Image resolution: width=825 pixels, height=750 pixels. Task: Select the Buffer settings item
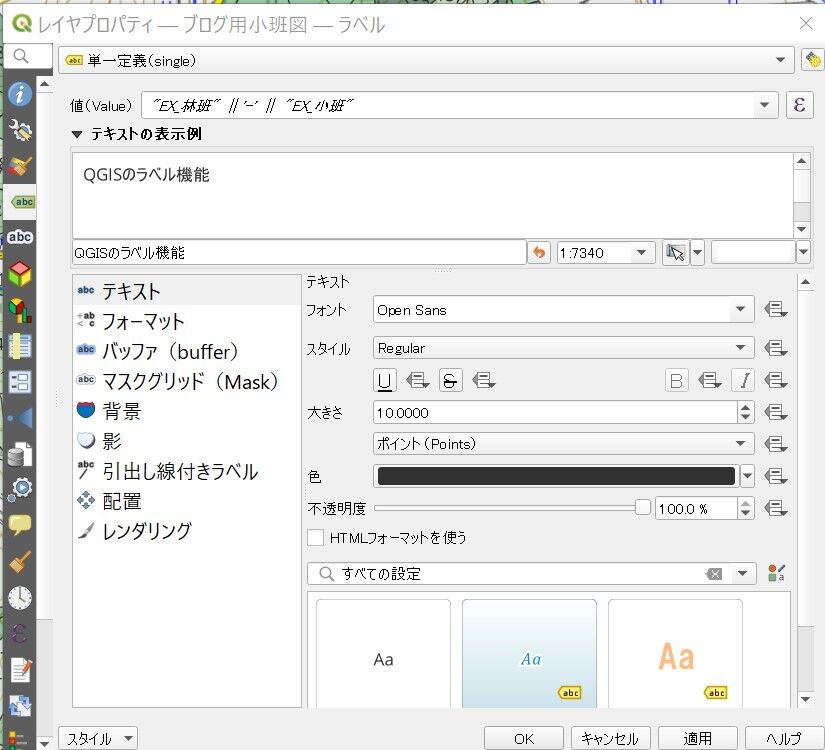point(186,351)
